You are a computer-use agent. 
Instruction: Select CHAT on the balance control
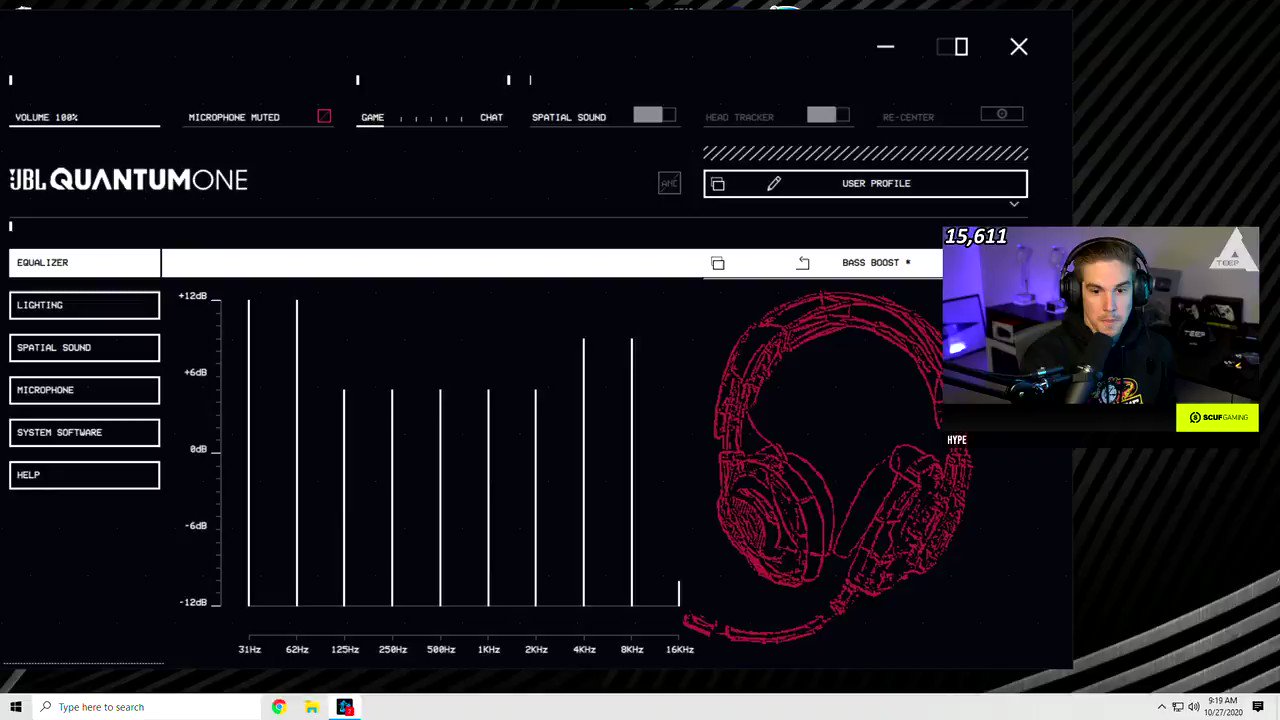coord(491,117)
